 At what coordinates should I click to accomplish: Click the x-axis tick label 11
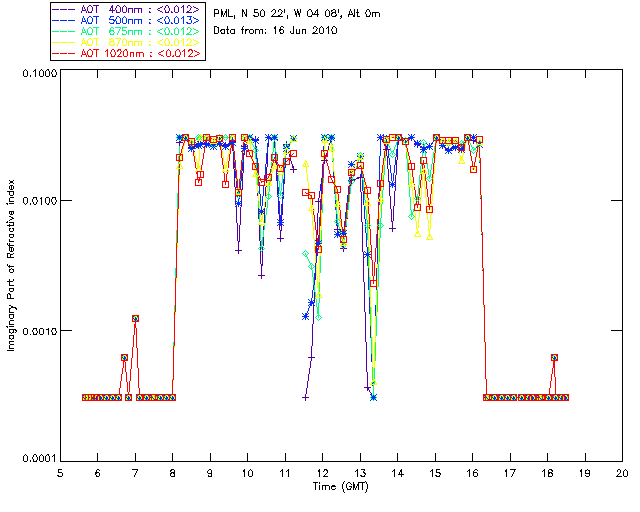point(285,473)
